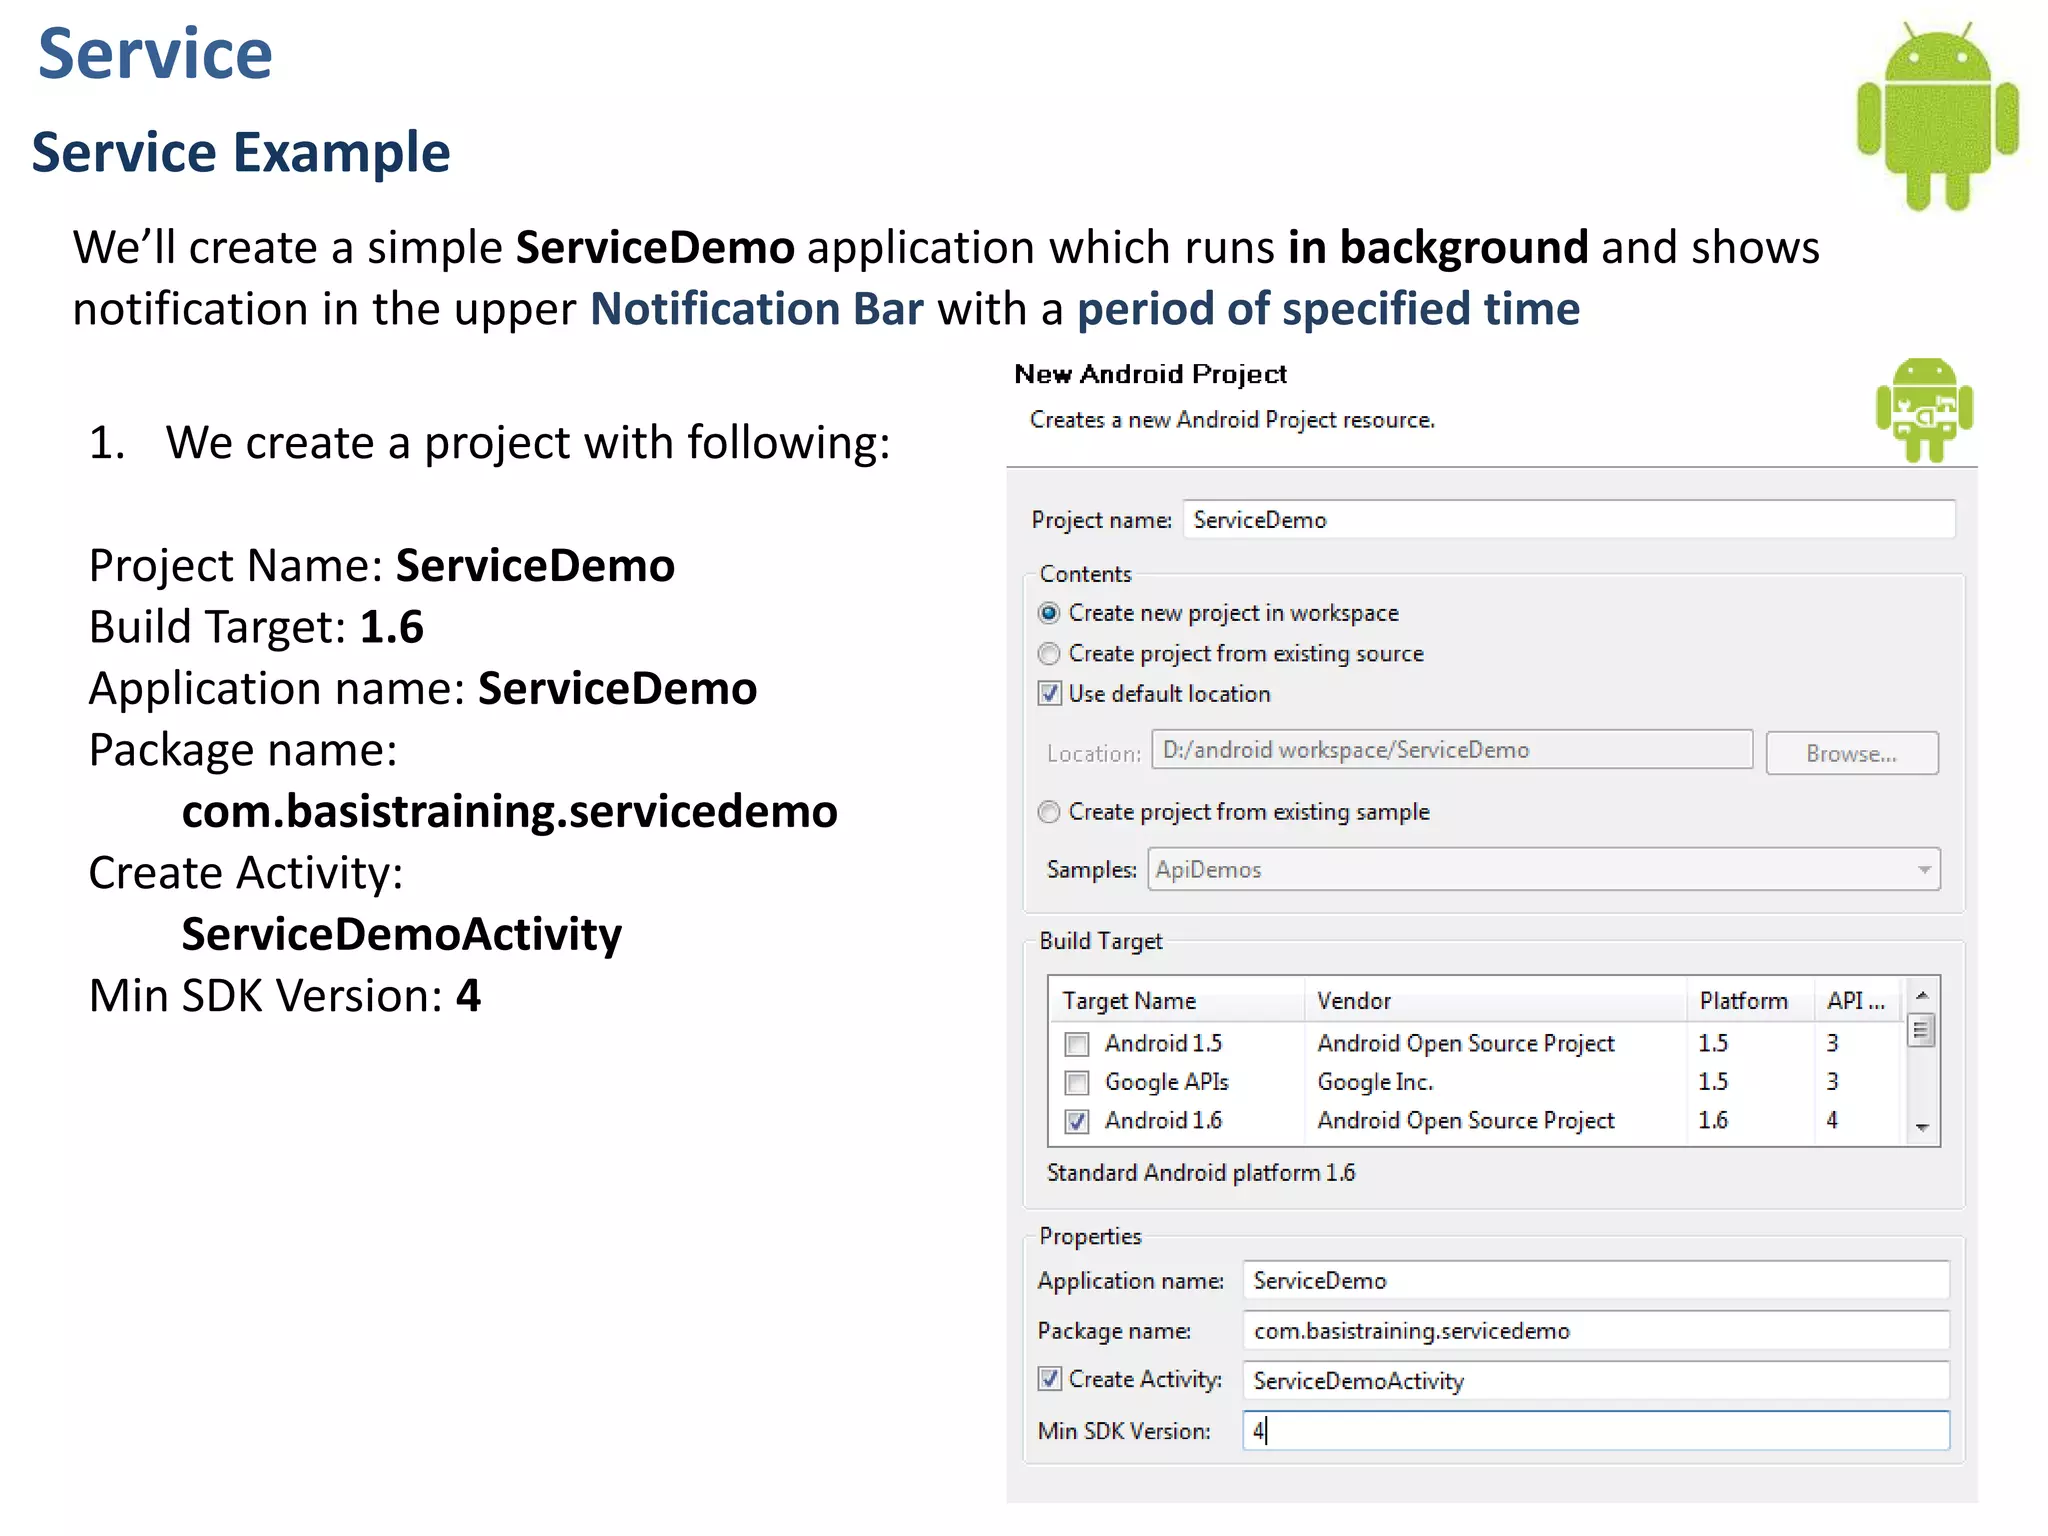Check the Android 1.5 build target
2048x1536 pixels.
tap(1077, 1045)
